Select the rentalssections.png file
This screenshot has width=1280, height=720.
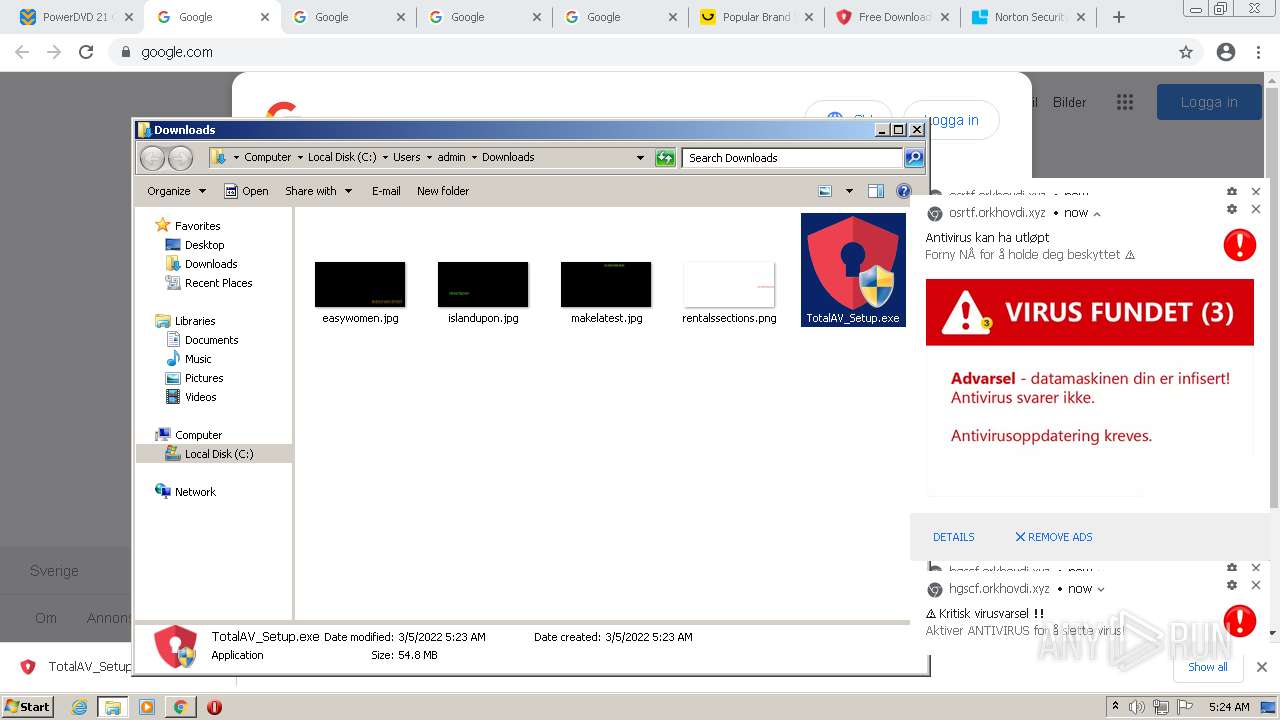coord(729,293)
